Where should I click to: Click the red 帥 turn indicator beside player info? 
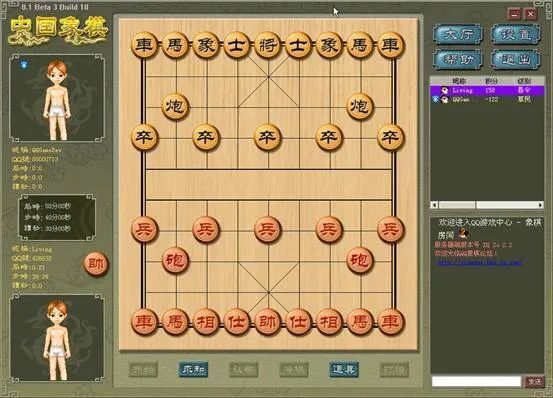pos(96,264)
